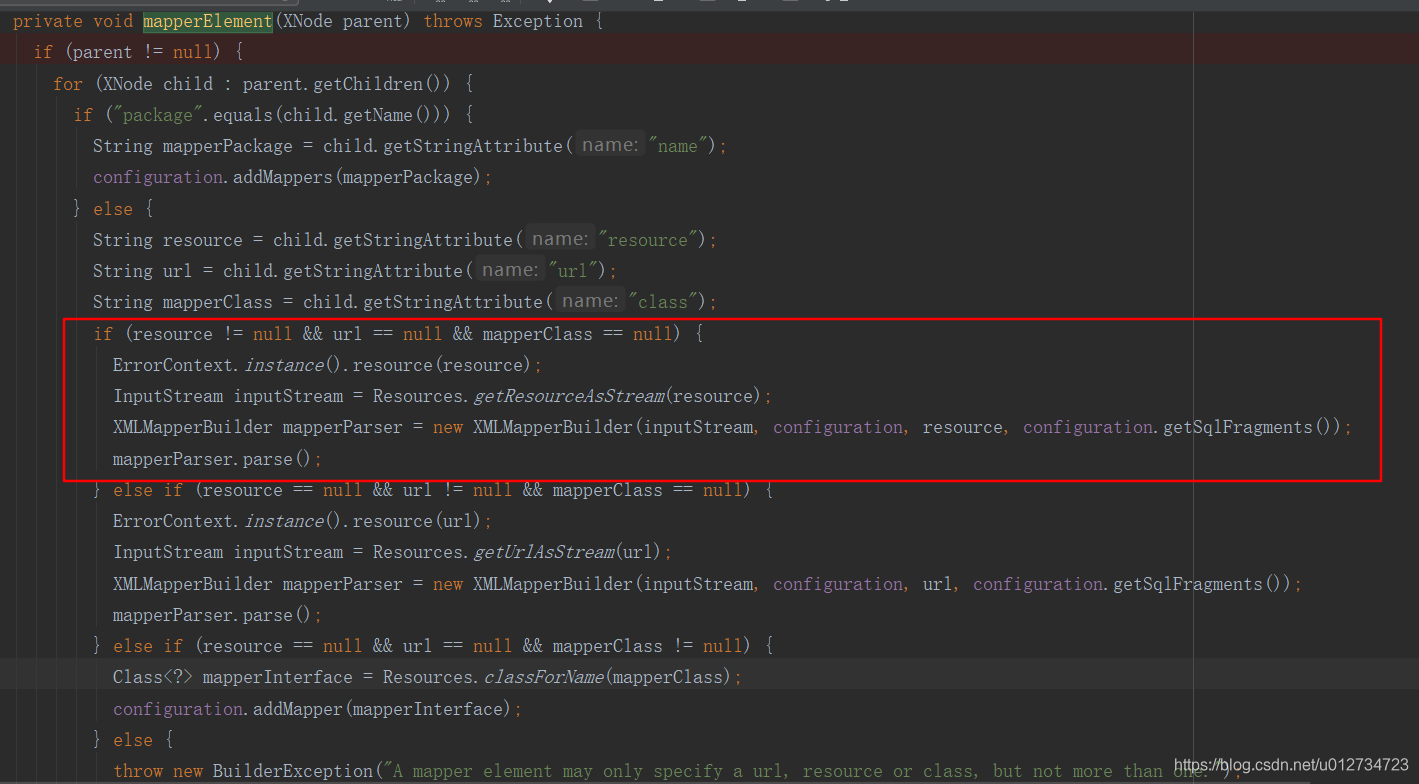Click the 'throw new' keywords
The height and width of the screenshot is (784, 1419).
[x=158, y=771]
